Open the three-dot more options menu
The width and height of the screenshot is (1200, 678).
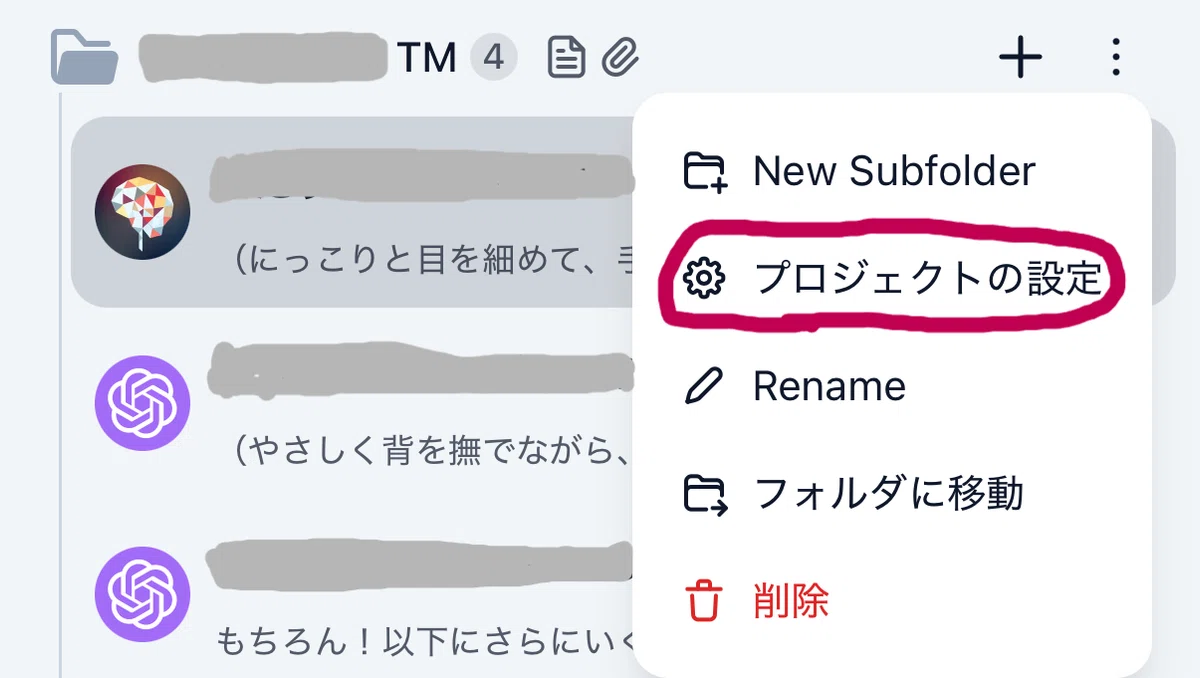1116,58
